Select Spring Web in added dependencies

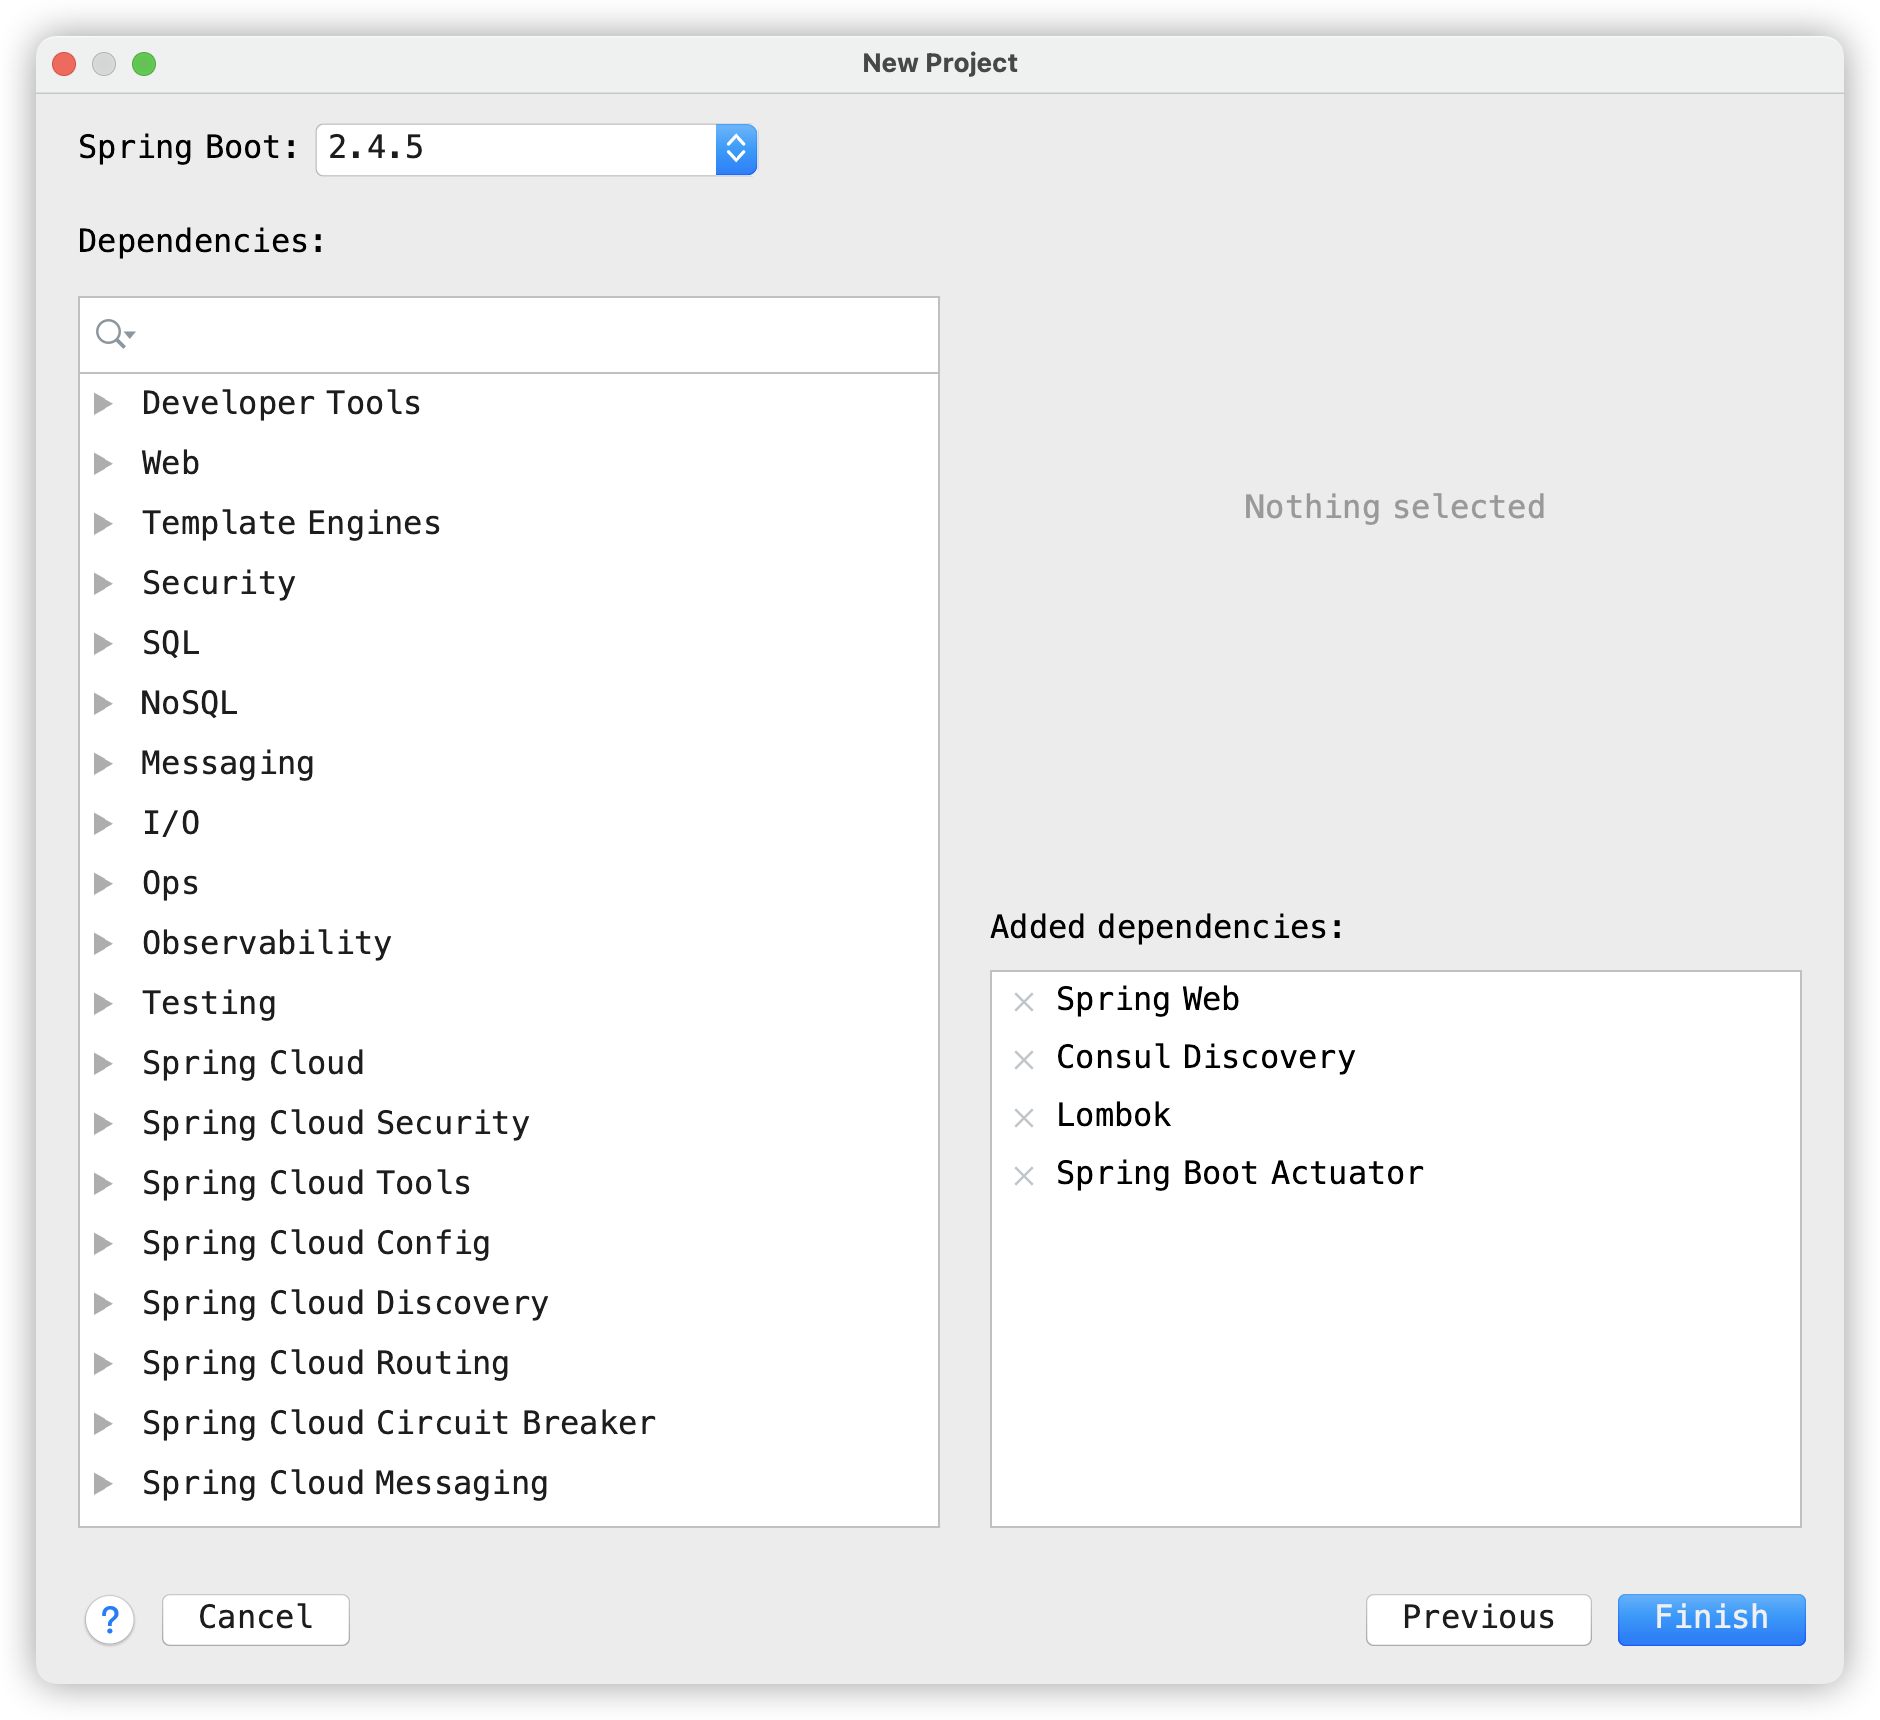click(x=1148, y=999)
